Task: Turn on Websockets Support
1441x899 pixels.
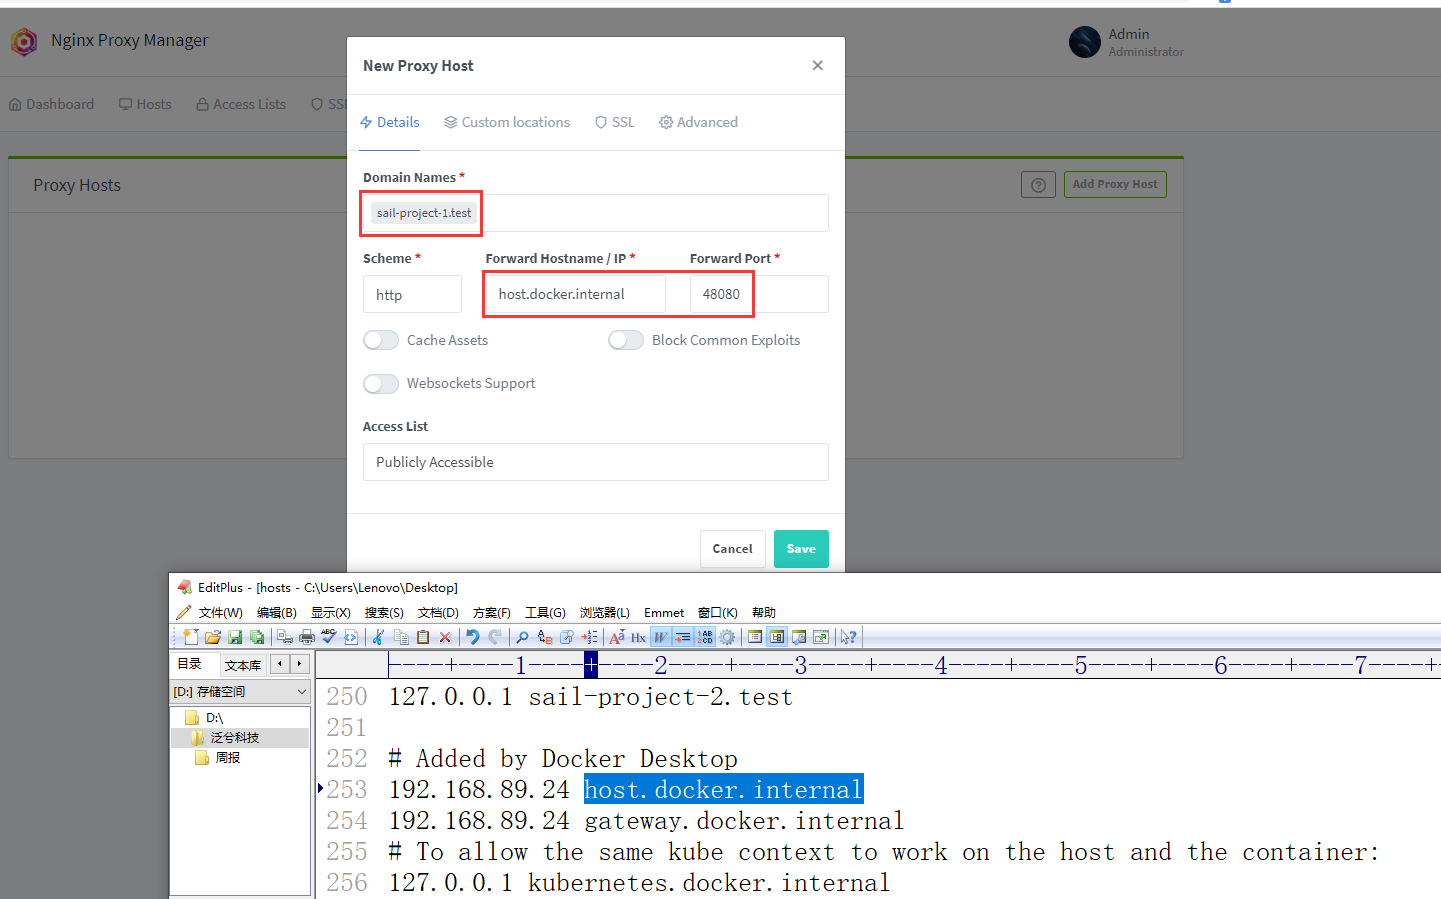Action: tap(381, 383)
